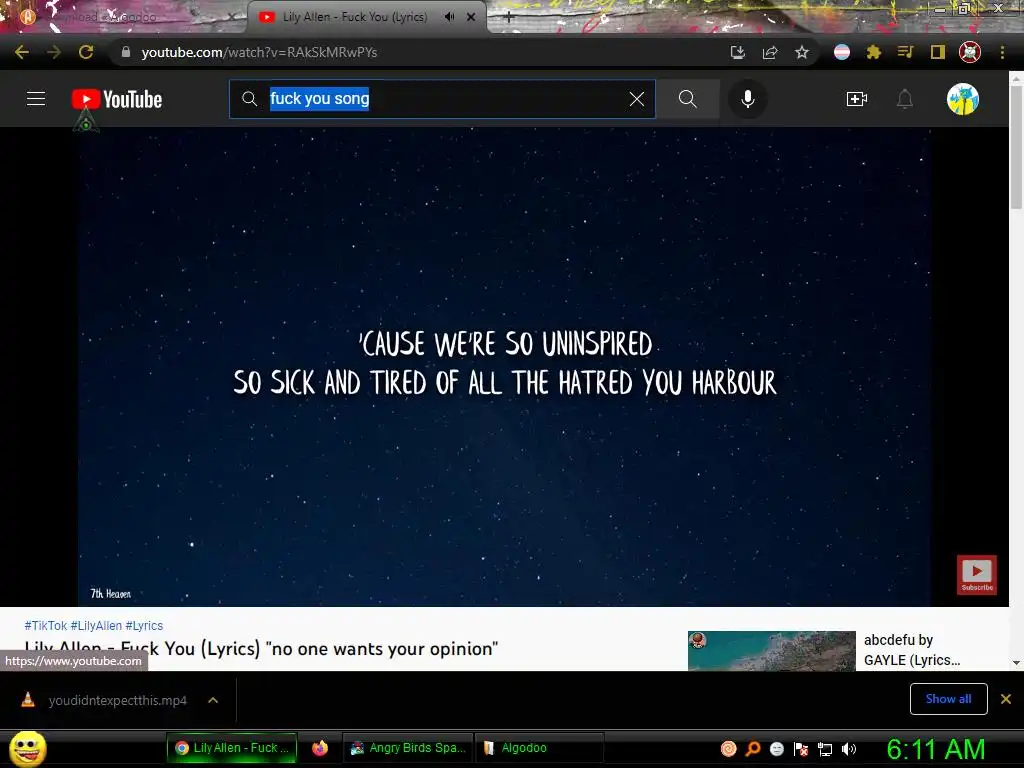Click the address bar URL youtube.com/watch
The height and width of the screenshot is (768, 1024).
click(259, 52)
